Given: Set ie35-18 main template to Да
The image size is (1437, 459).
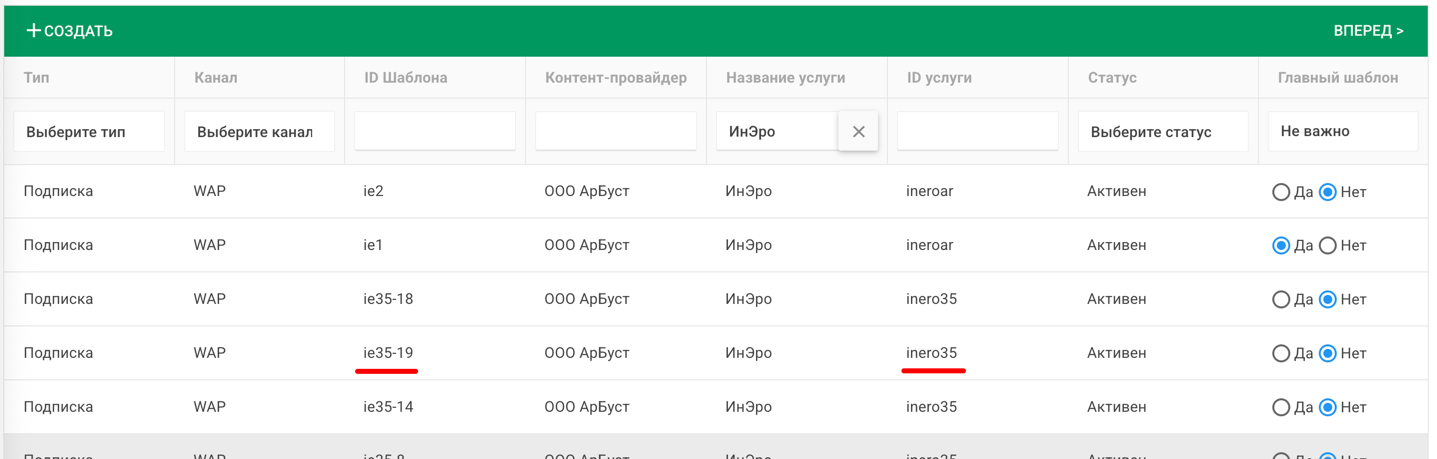Looking at the screenshot, I should [1280, 300].
